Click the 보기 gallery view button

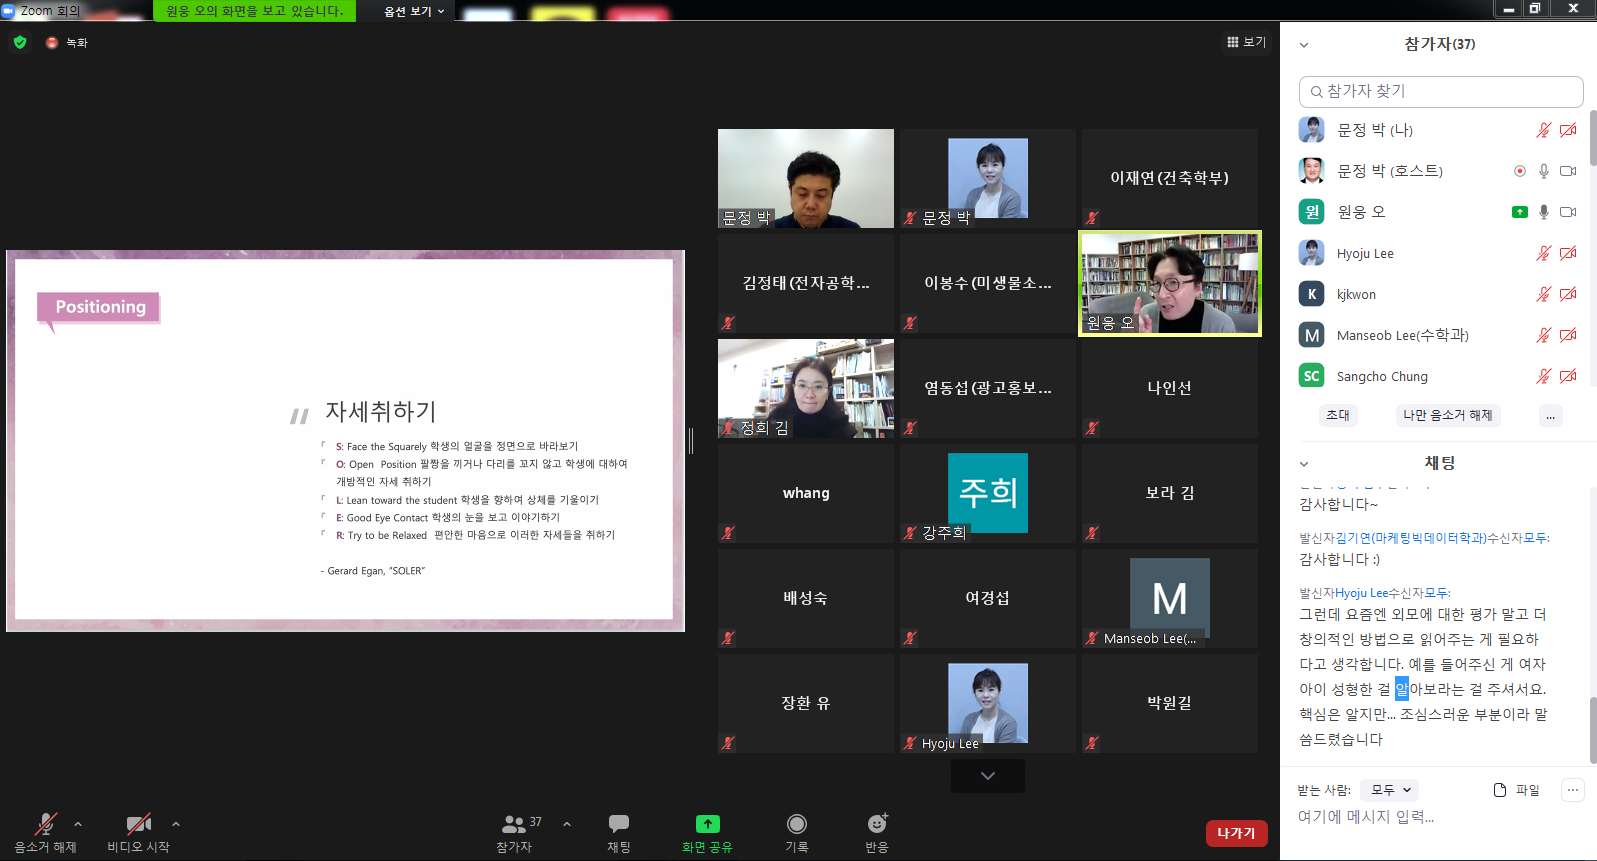[1246, 42]
